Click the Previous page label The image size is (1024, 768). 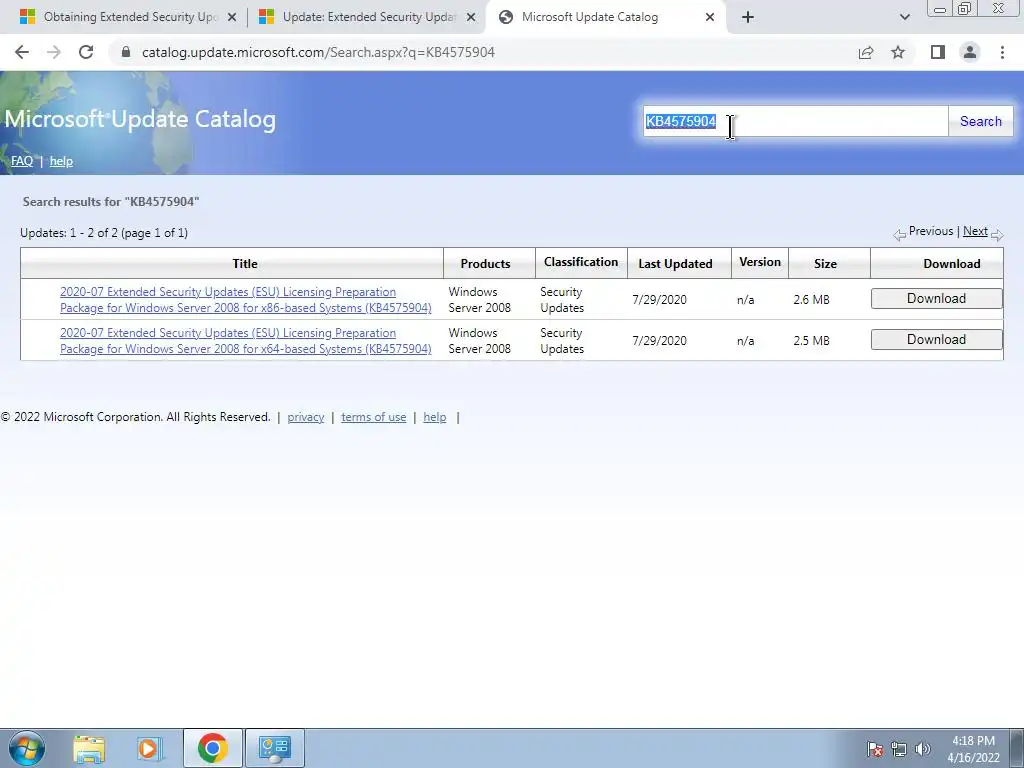click(931, 231)
